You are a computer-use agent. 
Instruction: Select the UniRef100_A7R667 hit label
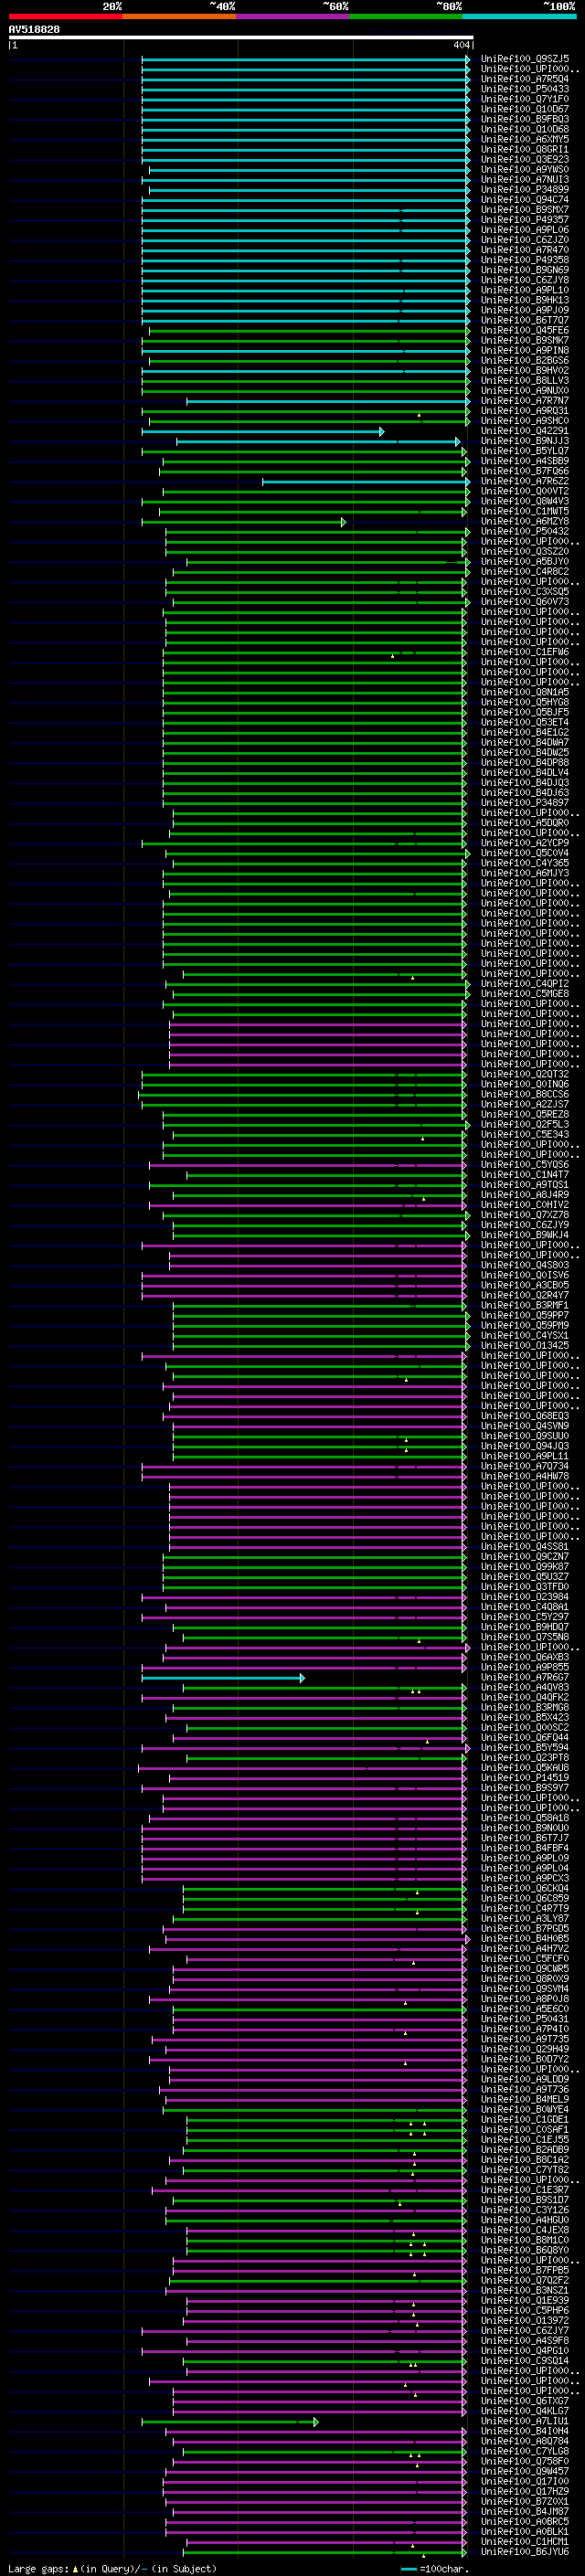point(525,1677)
